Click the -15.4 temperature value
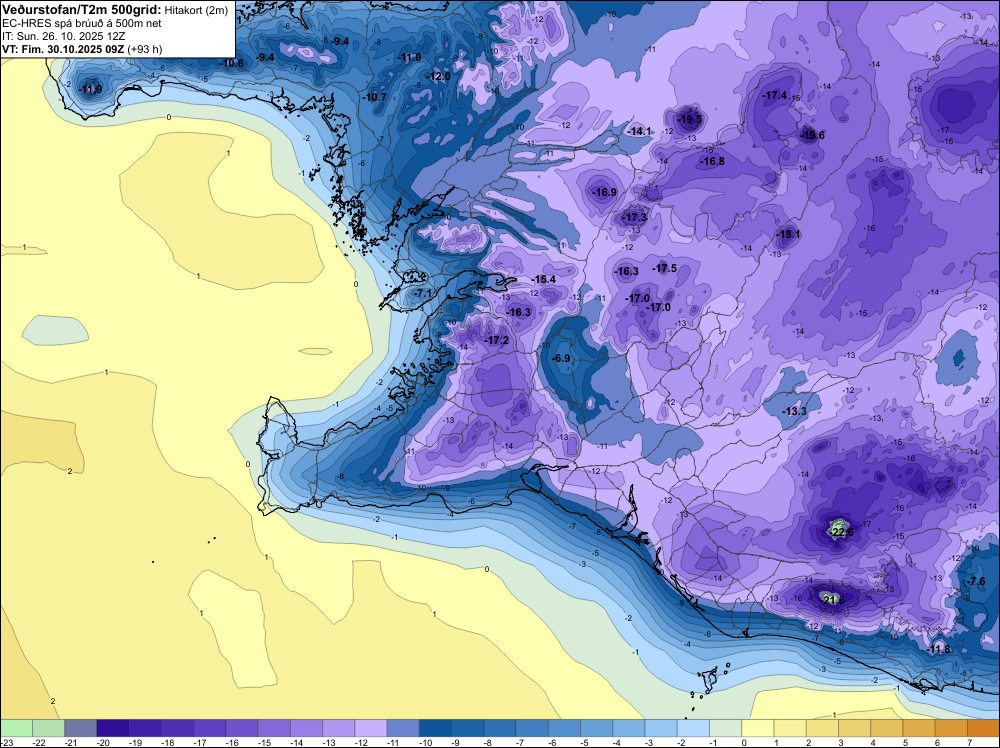This screenshot has width=1000, height=748. [544, 279]
